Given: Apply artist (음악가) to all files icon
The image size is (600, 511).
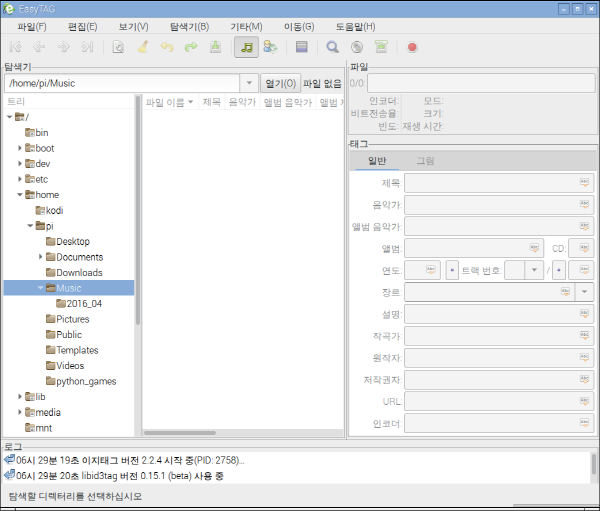Looking at the screenshot, I should click(x=584, y=204).
